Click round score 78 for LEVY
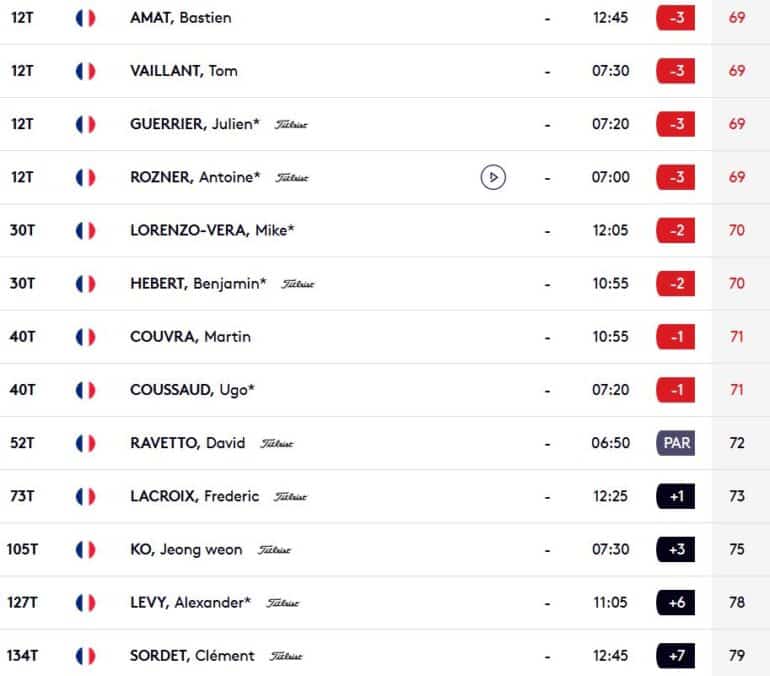The image size is (770, 676). click(x=737, y=602)
